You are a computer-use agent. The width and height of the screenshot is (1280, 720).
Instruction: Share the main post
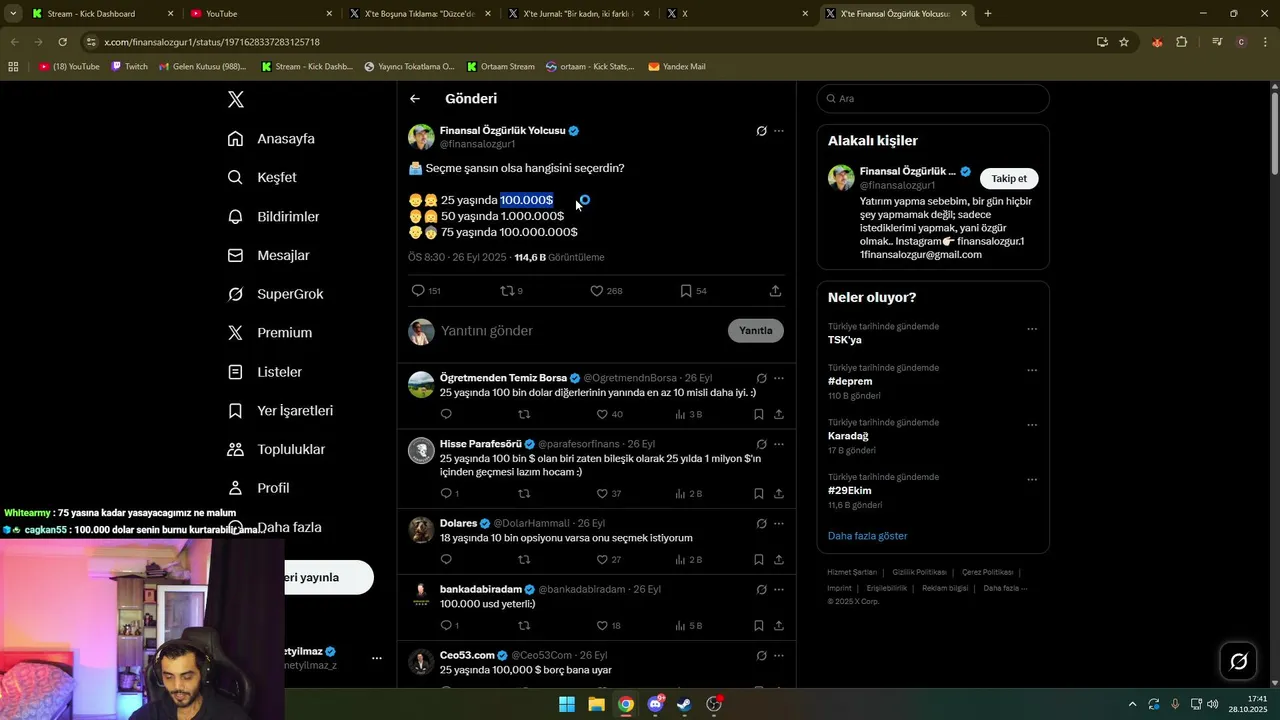(775, 291)
